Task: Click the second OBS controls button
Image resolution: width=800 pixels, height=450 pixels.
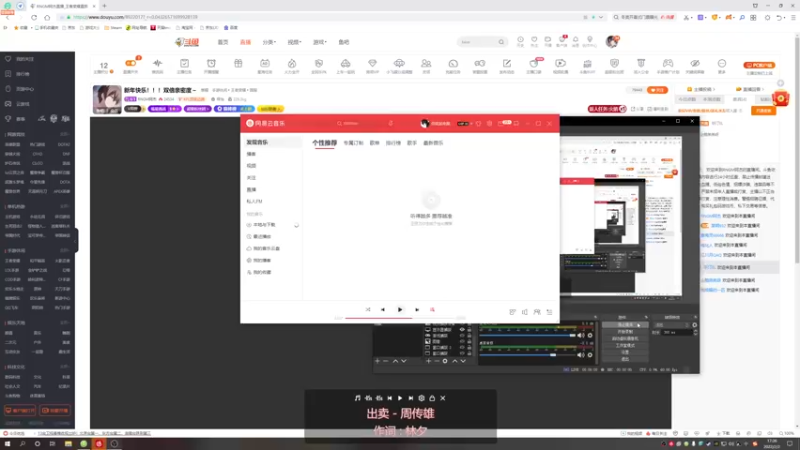Action: tap(625, 332)
